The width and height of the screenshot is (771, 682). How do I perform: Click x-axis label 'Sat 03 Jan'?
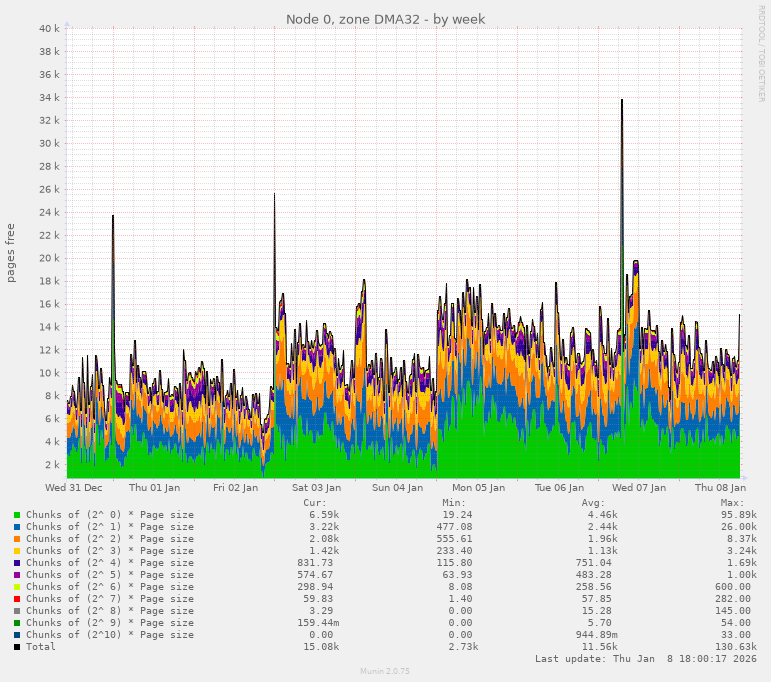(x=316, y=488)
